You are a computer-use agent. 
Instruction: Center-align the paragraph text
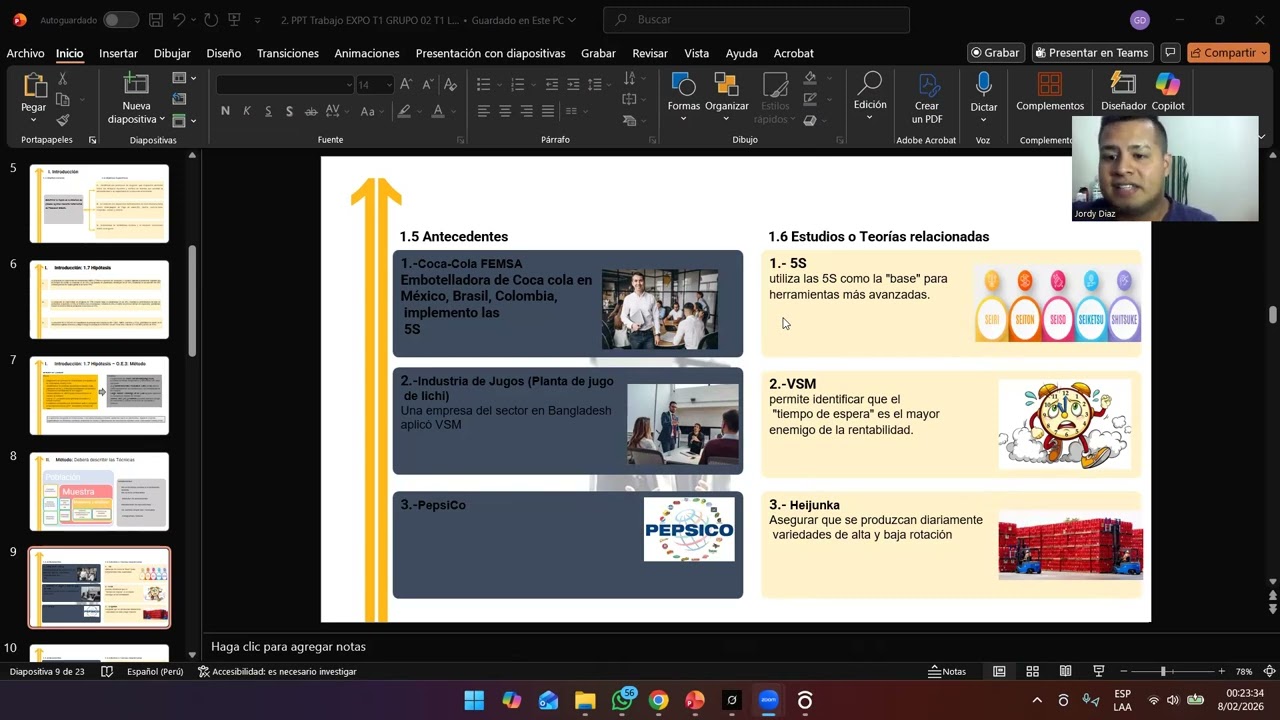click(x=505, y=111)
